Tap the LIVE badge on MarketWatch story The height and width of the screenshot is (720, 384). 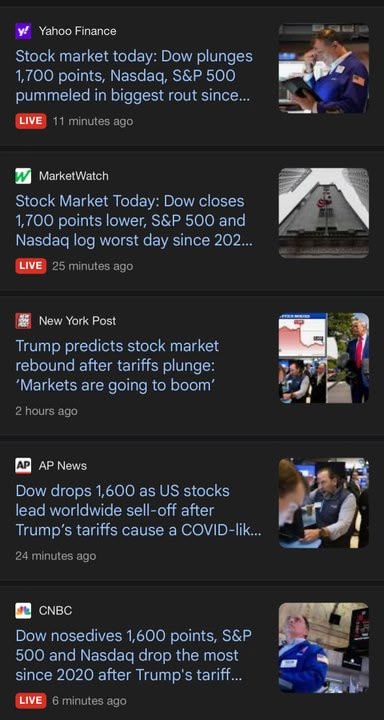pyautogui.click(x=31, y=266)
